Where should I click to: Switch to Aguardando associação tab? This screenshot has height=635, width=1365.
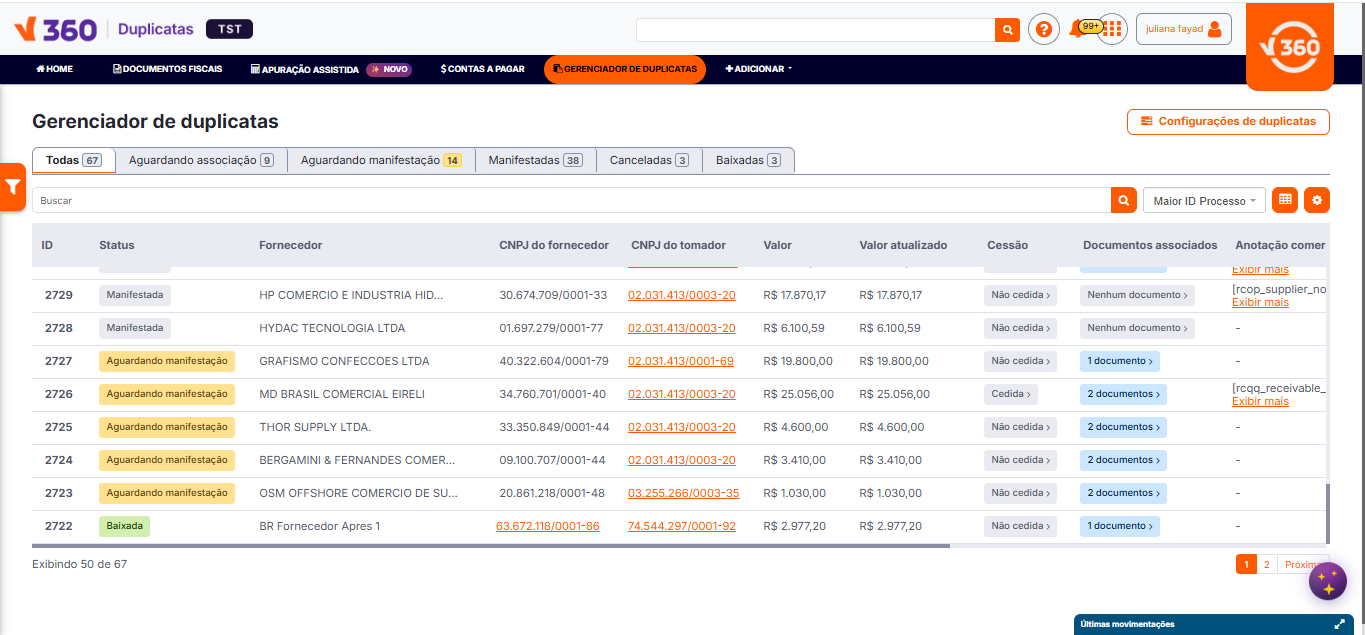201,160
